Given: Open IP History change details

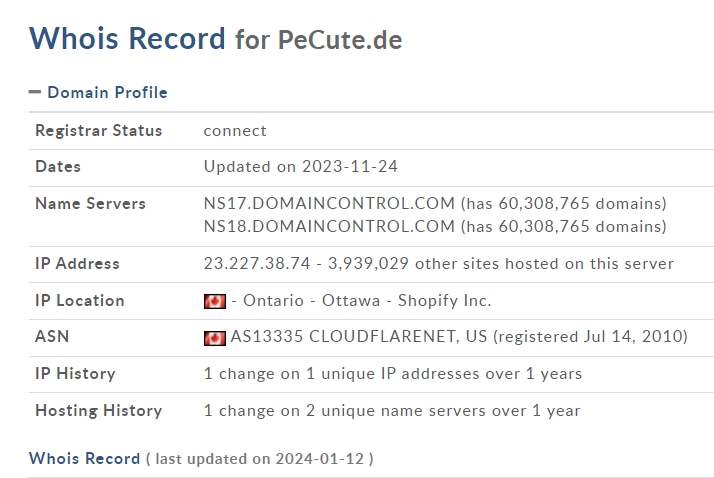Looking at the screenshot, I should coord(393,374).
